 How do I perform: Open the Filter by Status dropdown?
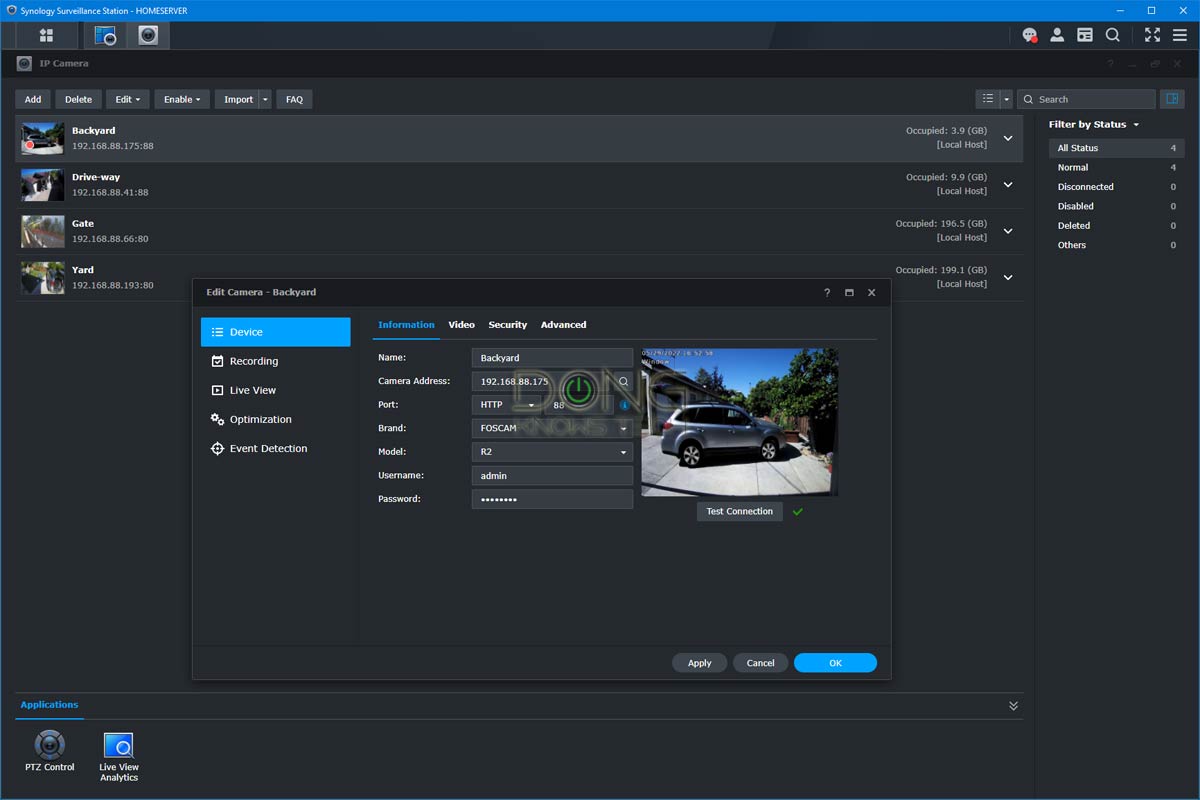[x=1094, y=124]
